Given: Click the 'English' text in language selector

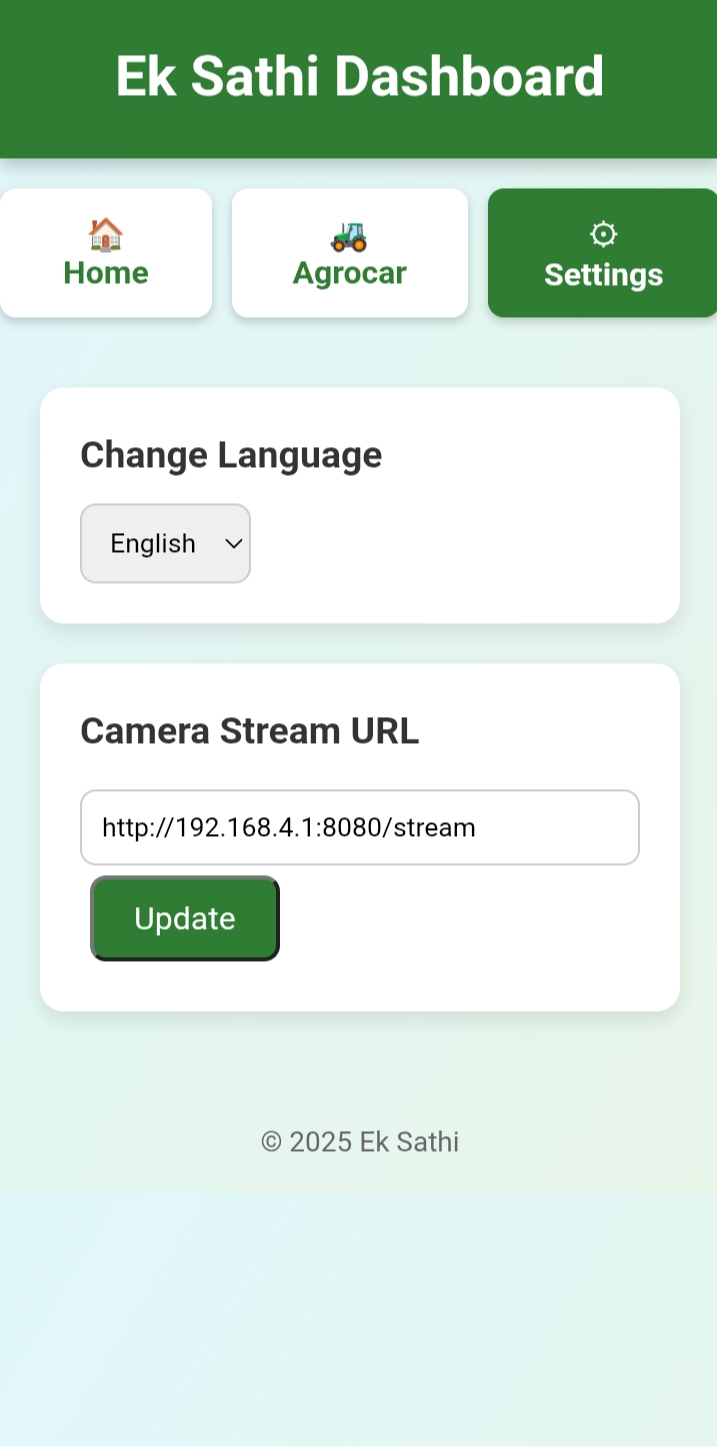Looking at the screenshot, I should tap(153, 543).
